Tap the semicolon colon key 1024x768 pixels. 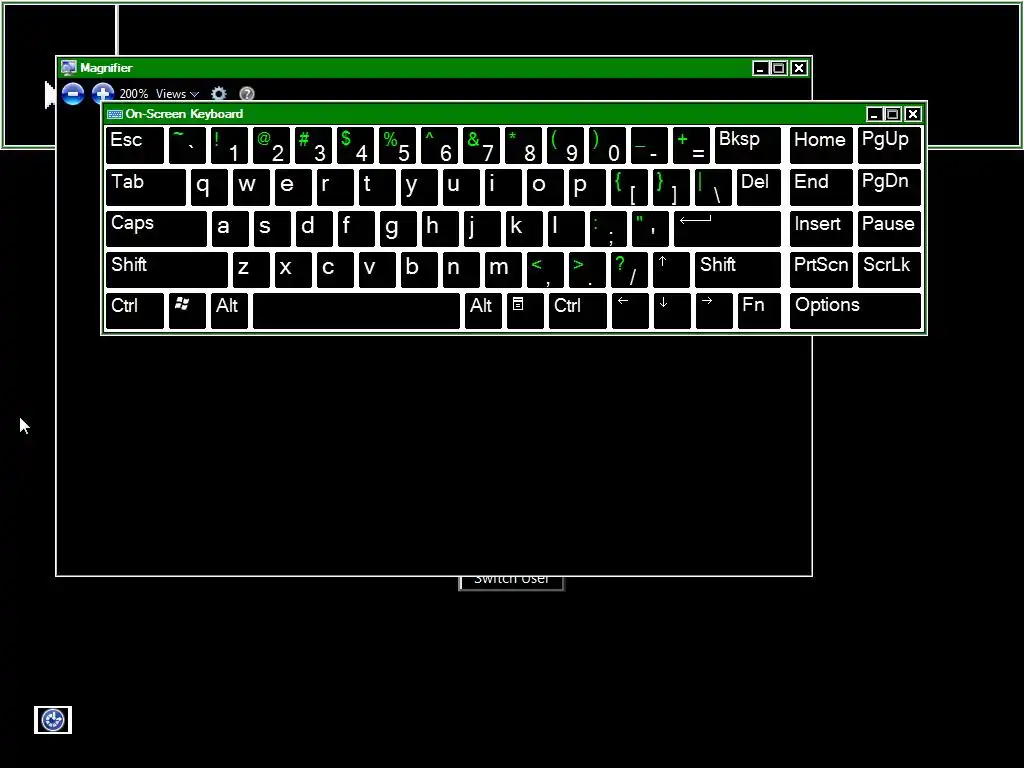(x=608, y=229)
